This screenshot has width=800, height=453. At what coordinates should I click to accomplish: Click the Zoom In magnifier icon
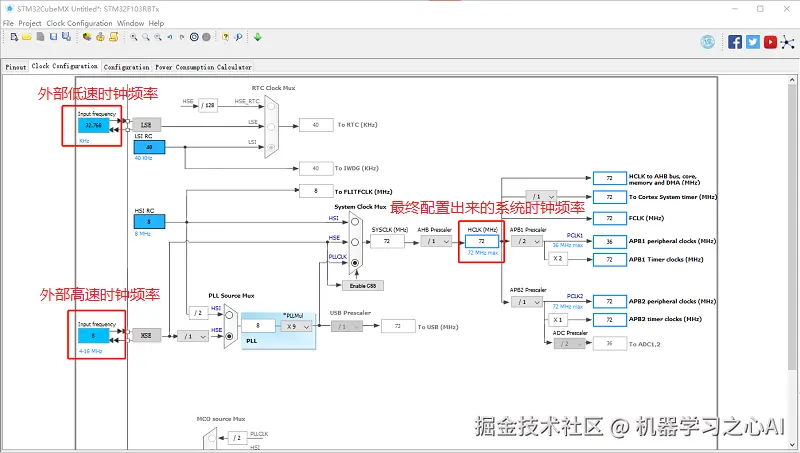pyautogui.click(x=134, y=37)
